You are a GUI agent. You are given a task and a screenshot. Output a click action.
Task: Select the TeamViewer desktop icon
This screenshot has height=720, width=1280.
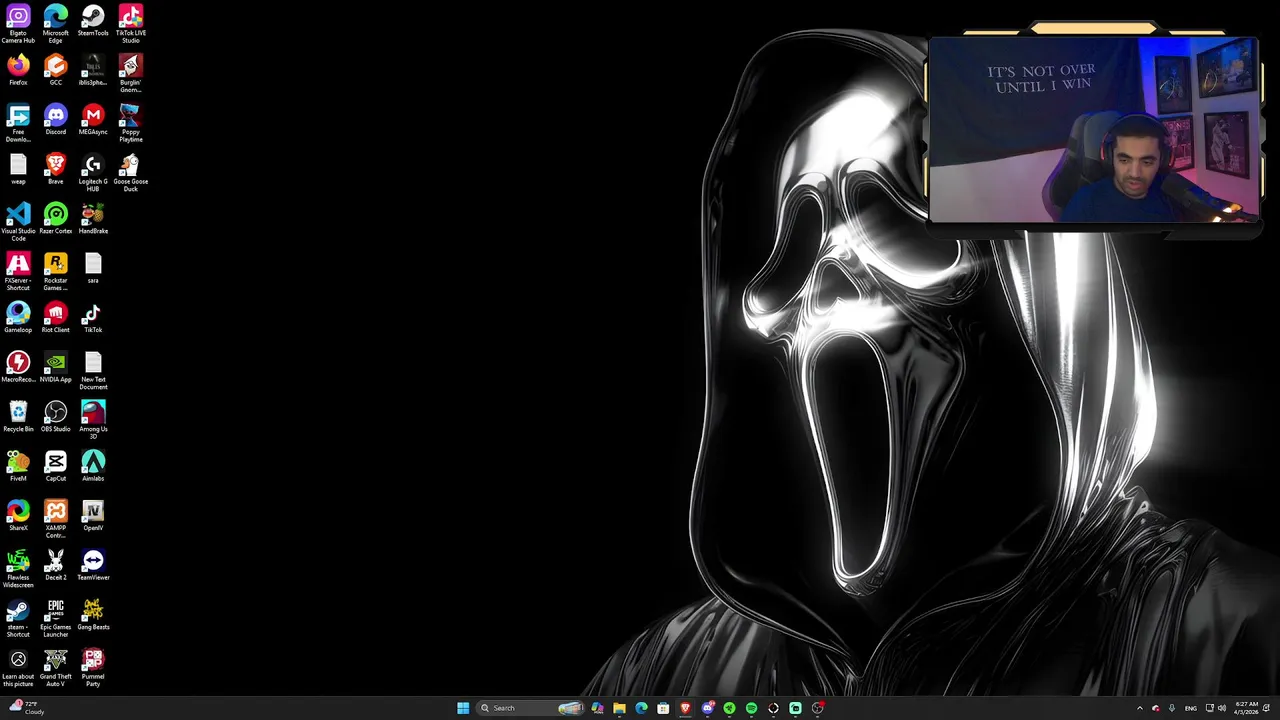(x=93, y=566)
